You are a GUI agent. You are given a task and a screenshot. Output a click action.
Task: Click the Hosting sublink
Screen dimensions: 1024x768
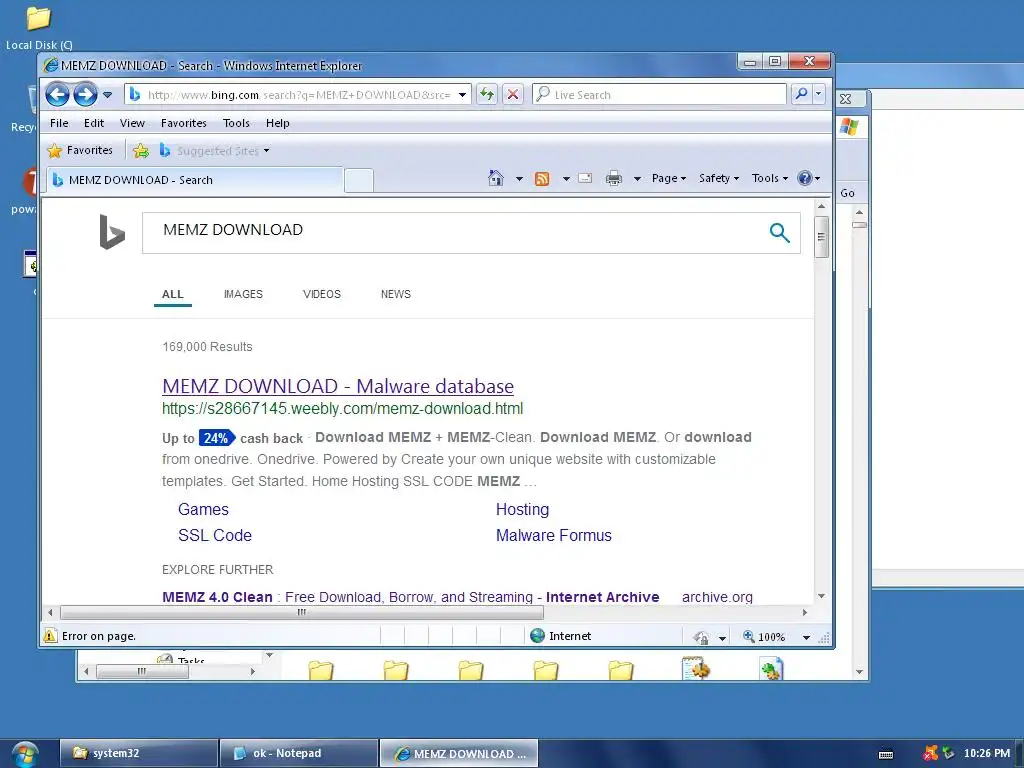[522, 509]
